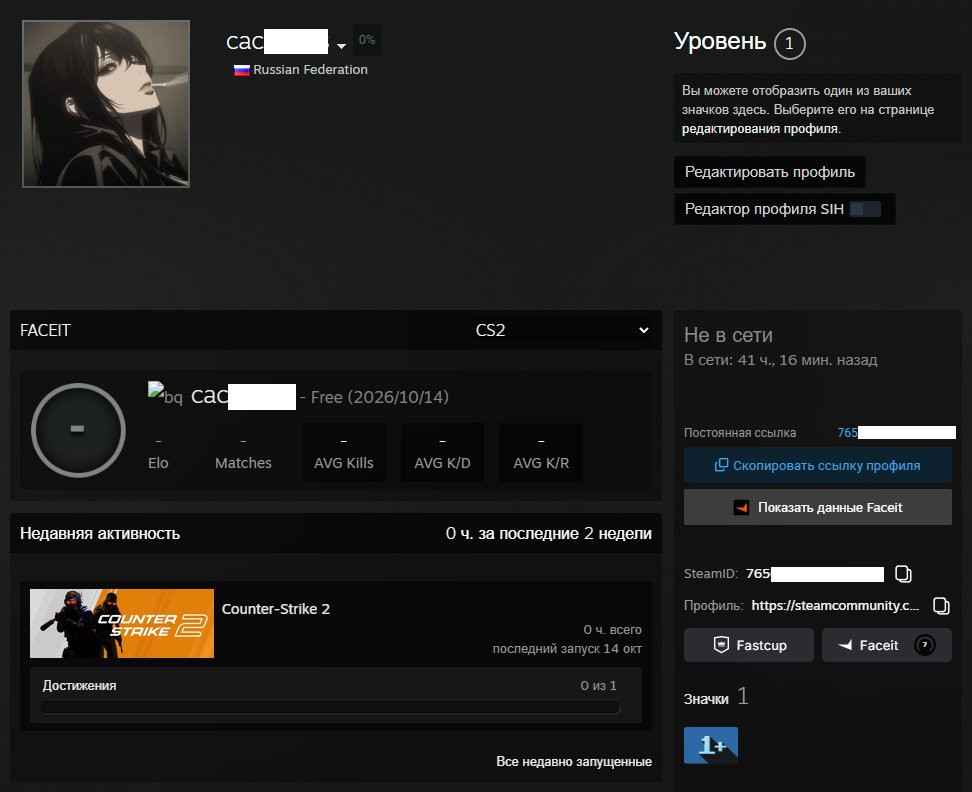This screenshot has height=792, width=972.
Task: Open 'Редактор профиля SIH' button
Action: pyautogui.click(x=784, y=209)
